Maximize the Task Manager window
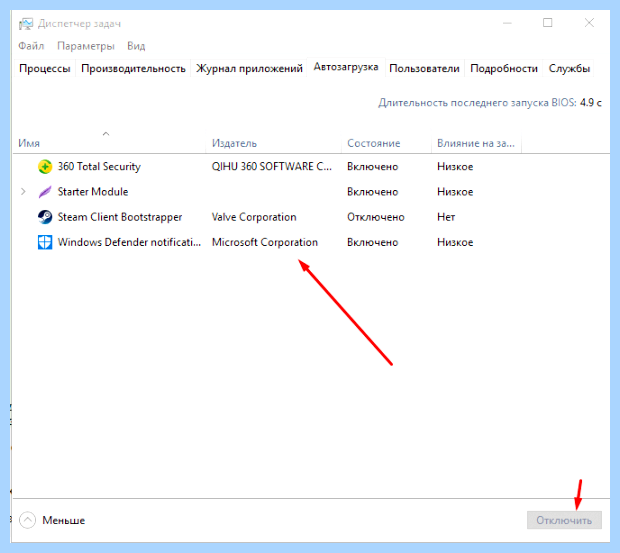This screenshot has width=620, height=553. pyautogui.click(x=548, y=23)
